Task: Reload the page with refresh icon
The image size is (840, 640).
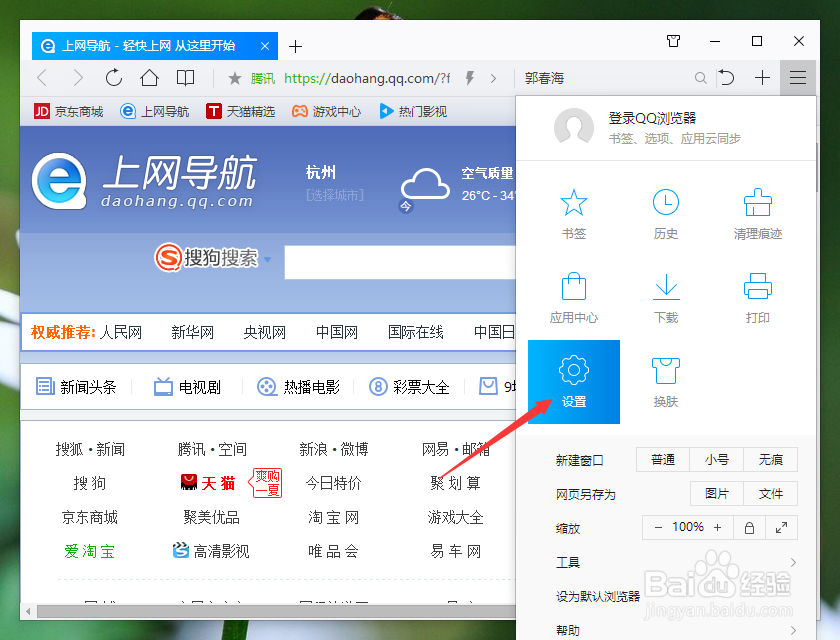Action: 114,78
